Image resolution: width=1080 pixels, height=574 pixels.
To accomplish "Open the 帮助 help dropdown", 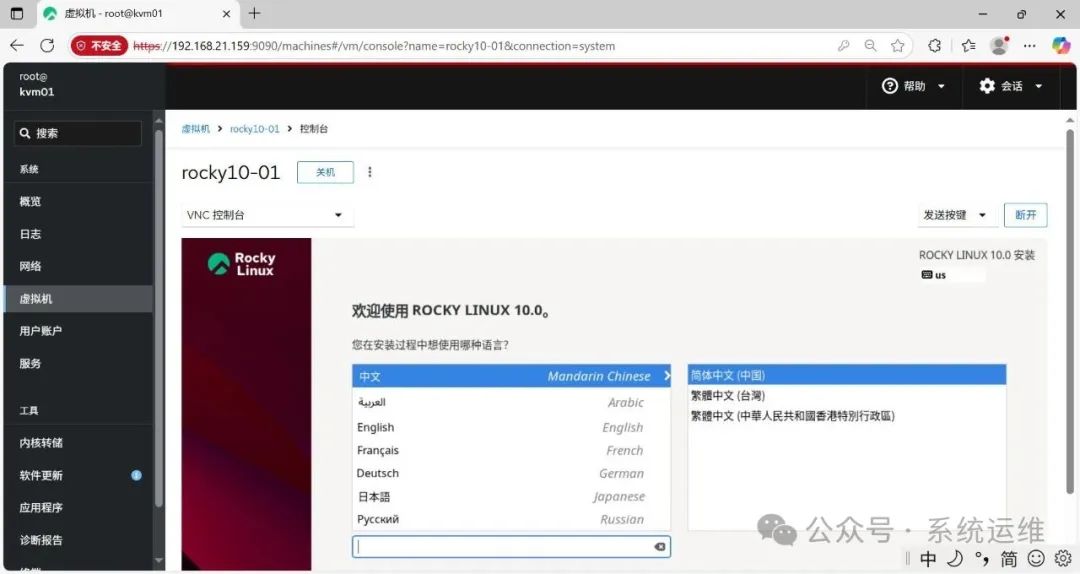I will pos(913,85).
